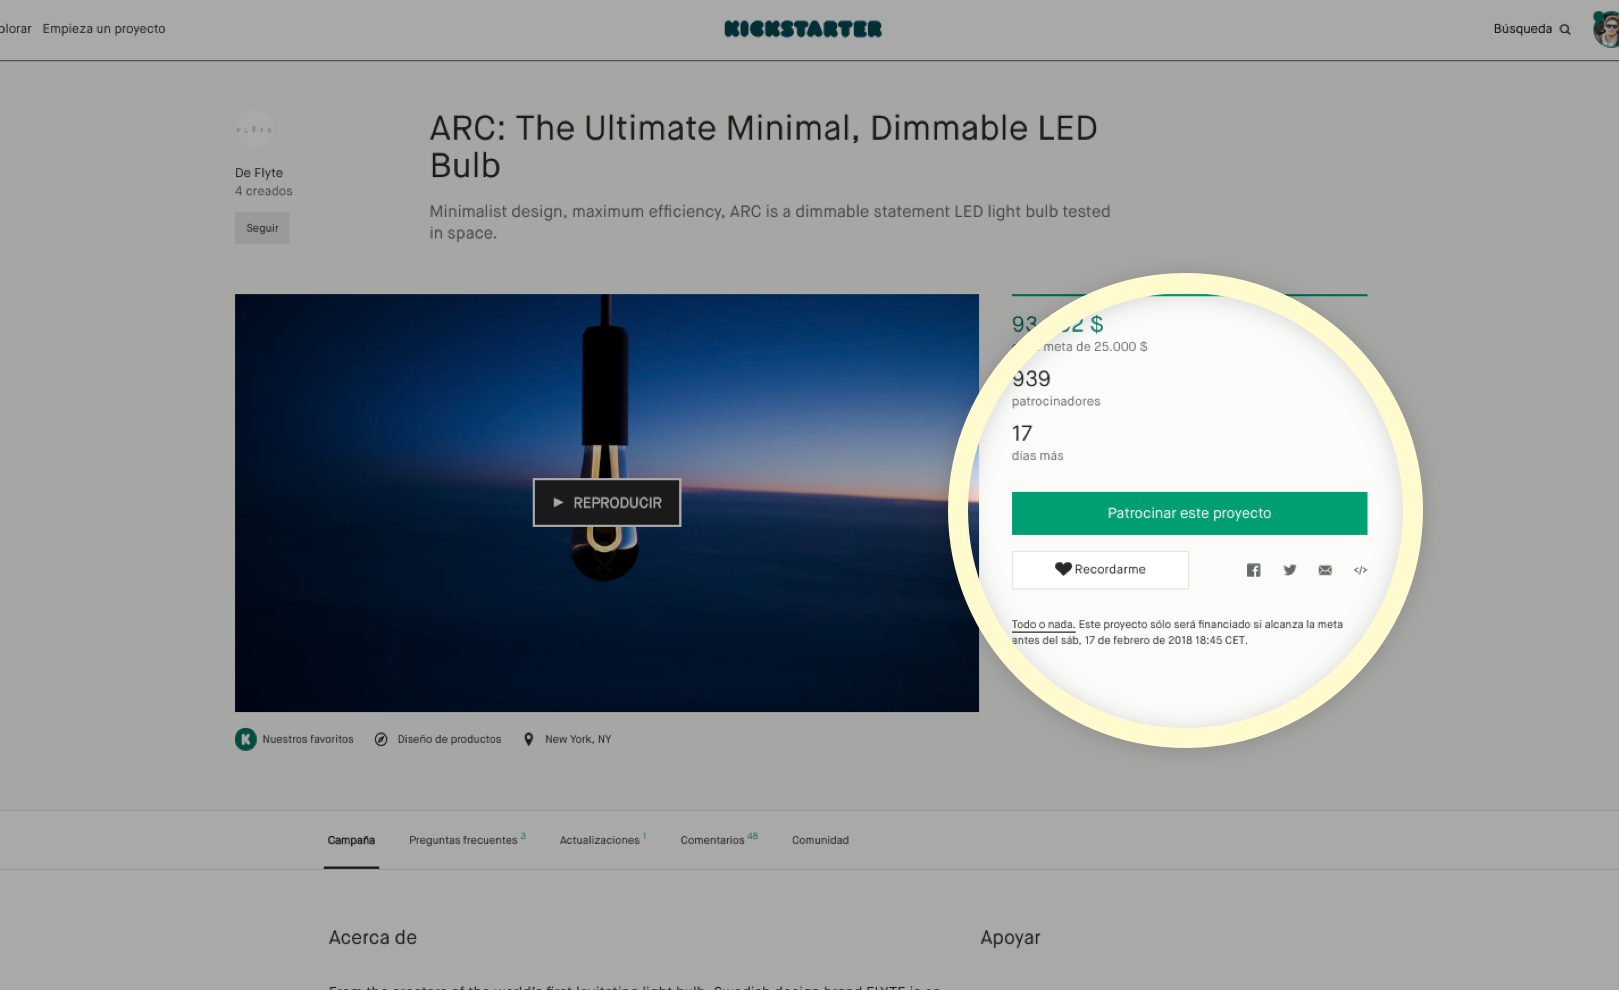The image size is (1619, 990).
Task: Click the search magnifier icon
Action: pyautogui.click(x=1565, y=30)
